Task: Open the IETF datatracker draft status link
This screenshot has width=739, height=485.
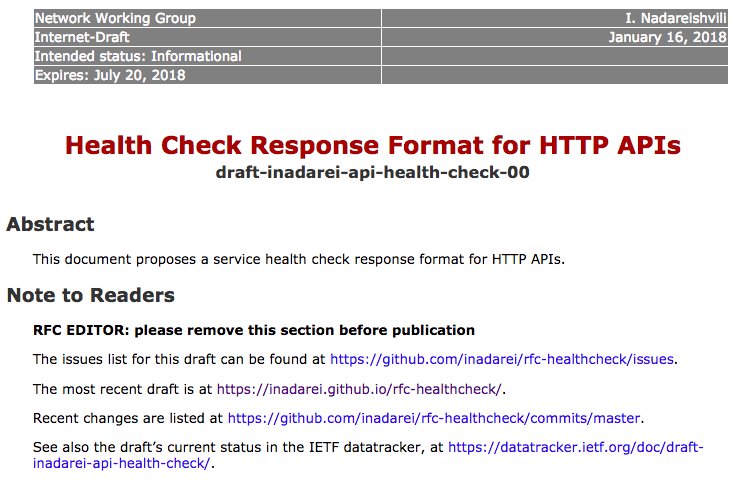Action: coord(575,447)
